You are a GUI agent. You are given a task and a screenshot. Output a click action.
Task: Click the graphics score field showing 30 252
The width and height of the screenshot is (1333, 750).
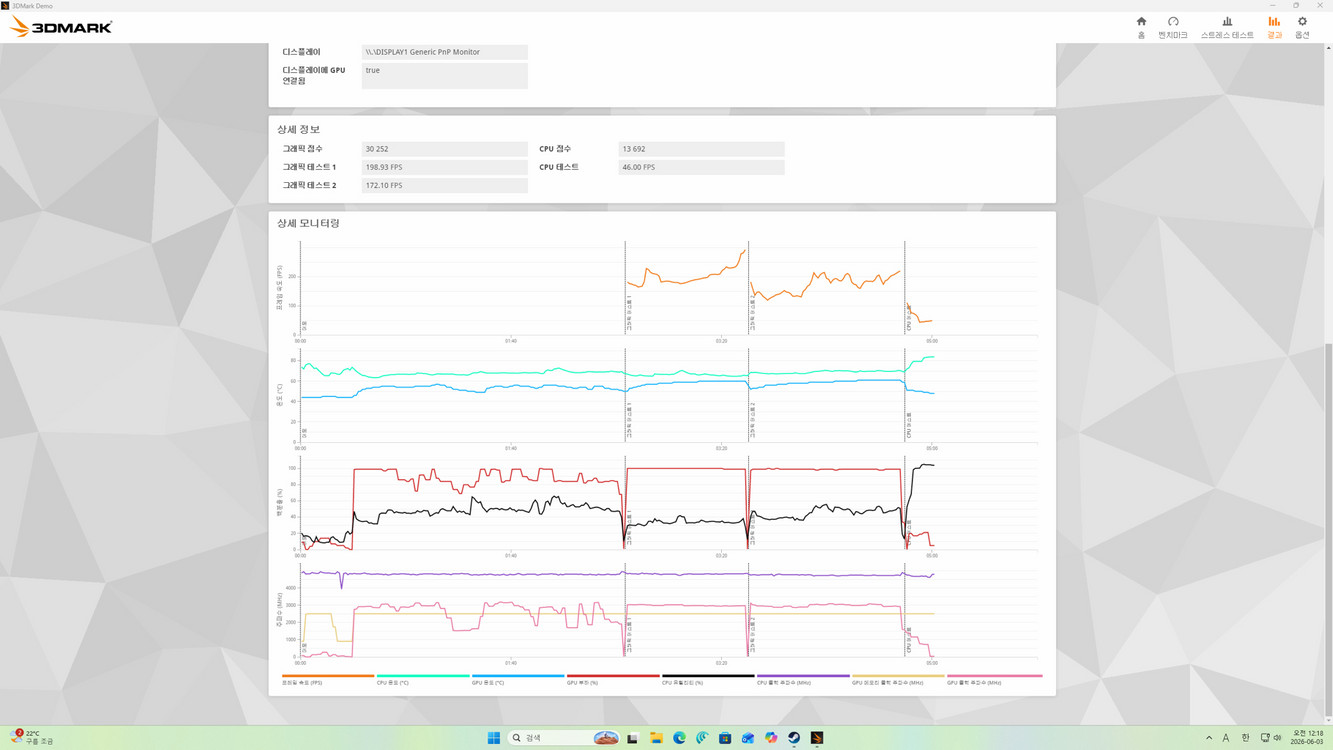pyautogui.click(x=444, y=149)
